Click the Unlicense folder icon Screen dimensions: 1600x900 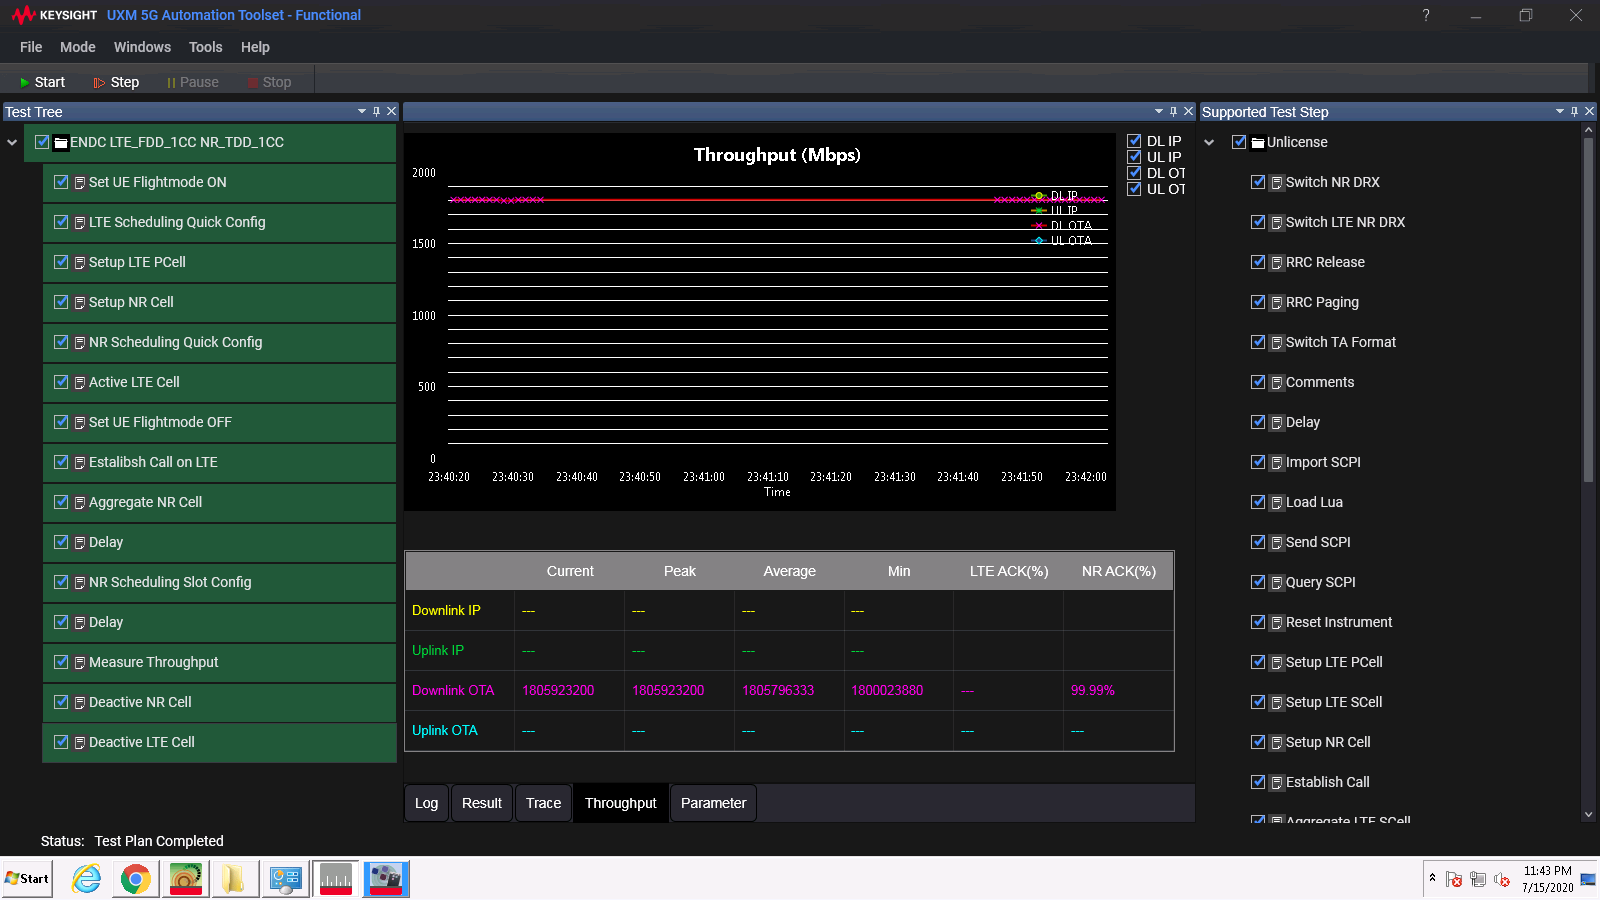1258,143
